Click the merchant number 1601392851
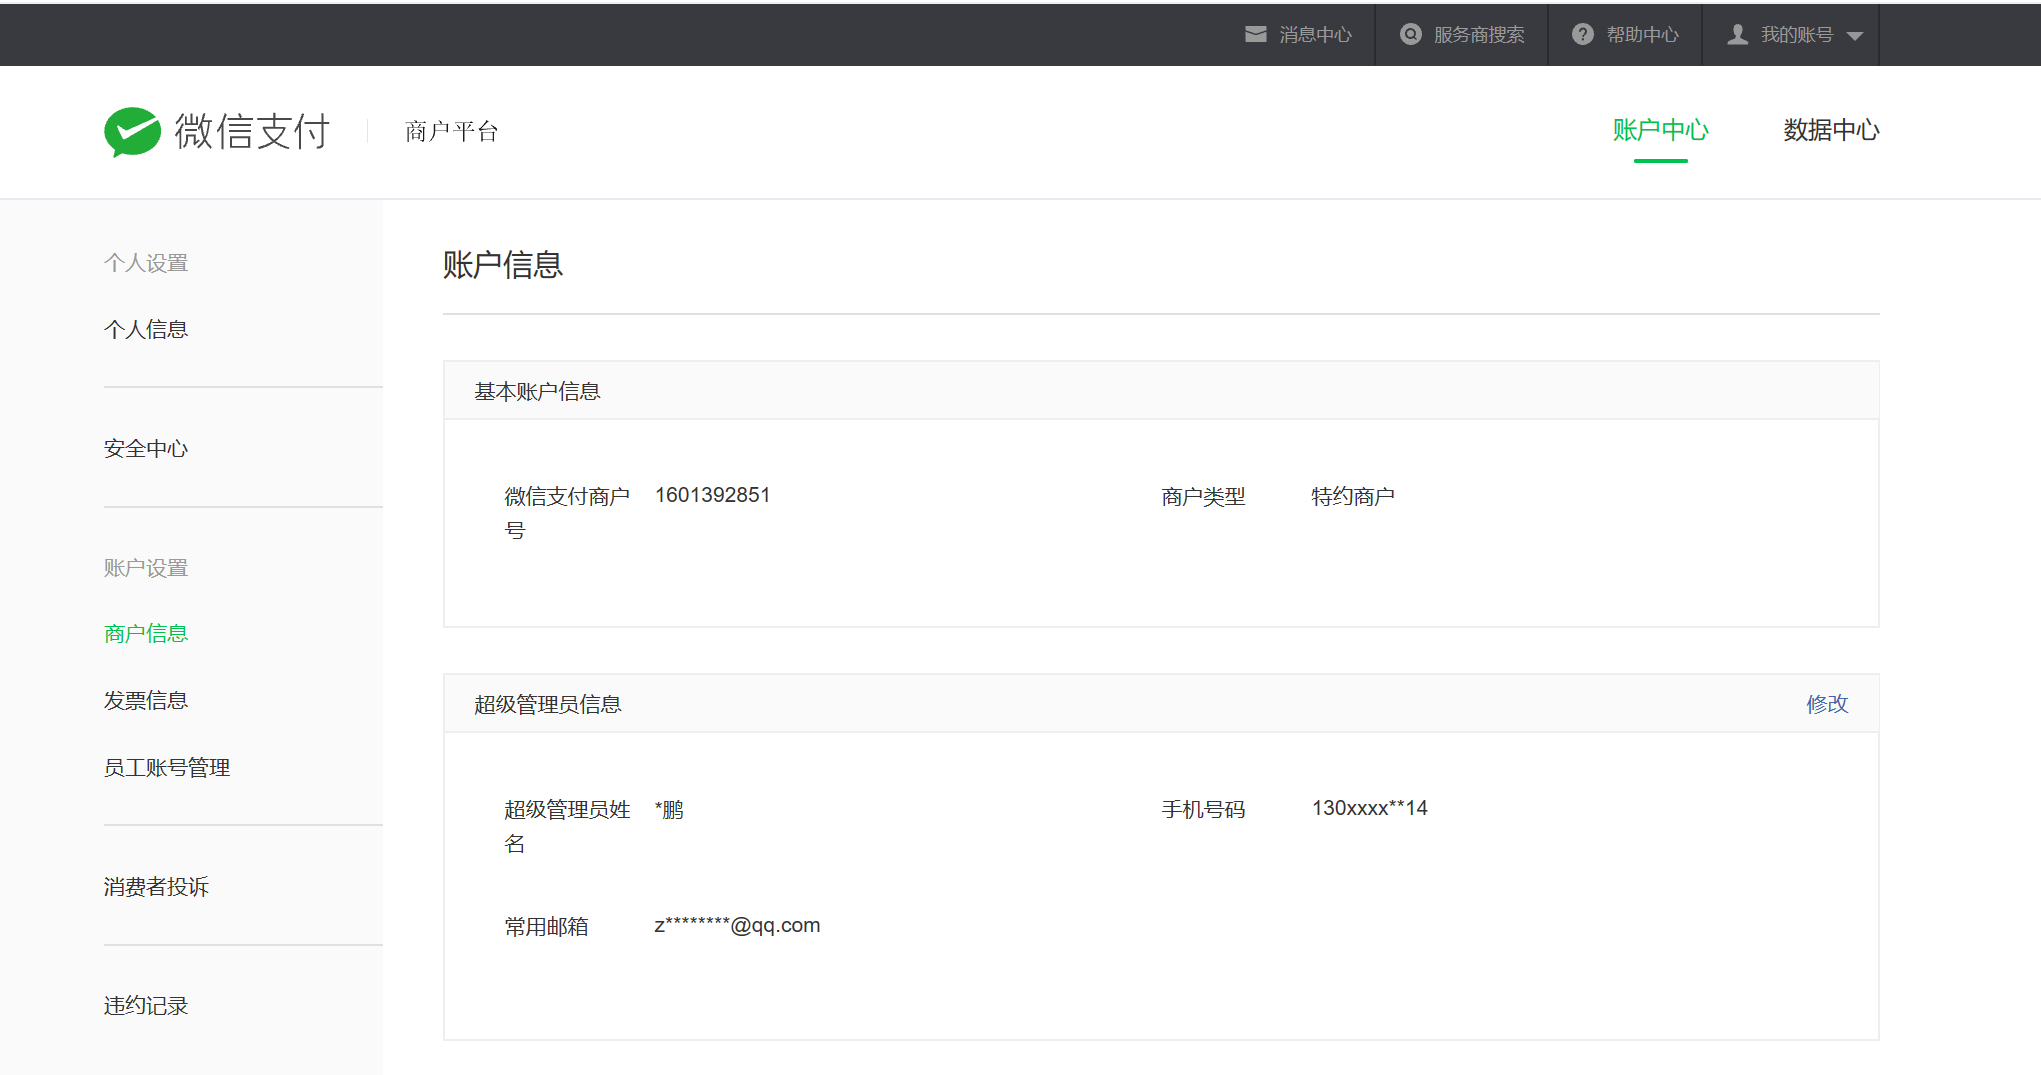2041x1075 pixels. pos(712,495)
